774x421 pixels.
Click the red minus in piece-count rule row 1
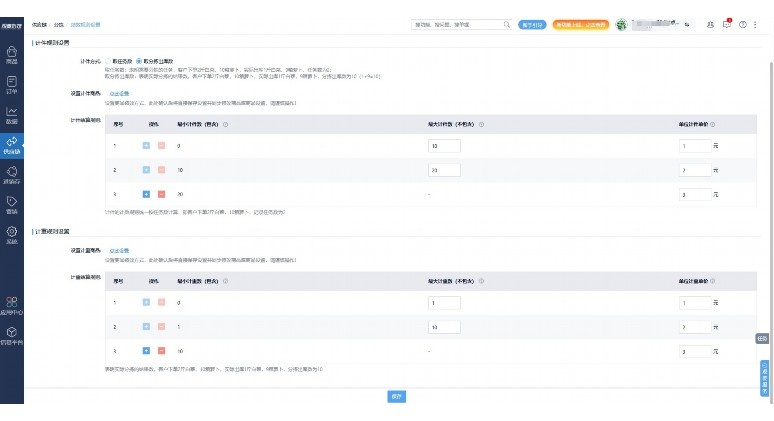161,146
